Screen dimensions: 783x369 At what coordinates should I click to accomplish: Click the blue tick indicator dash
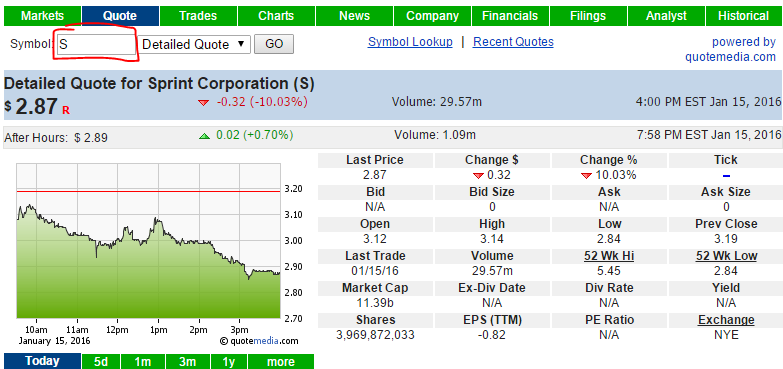(x=726, y=176)
